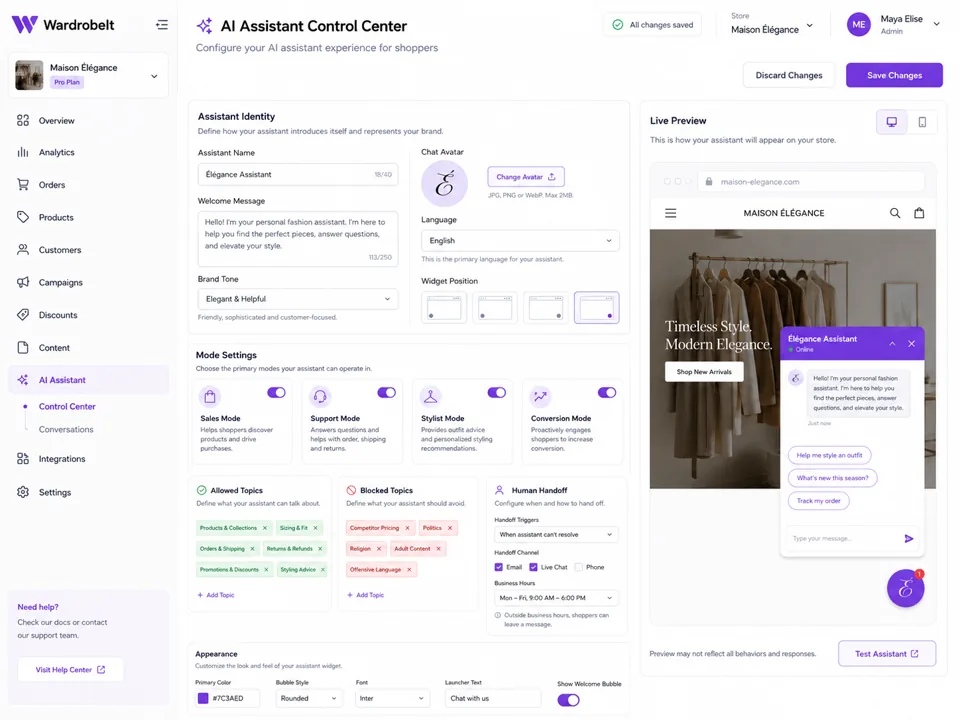
Task: Open Maya Elise user menu
Action: (893, 24)
